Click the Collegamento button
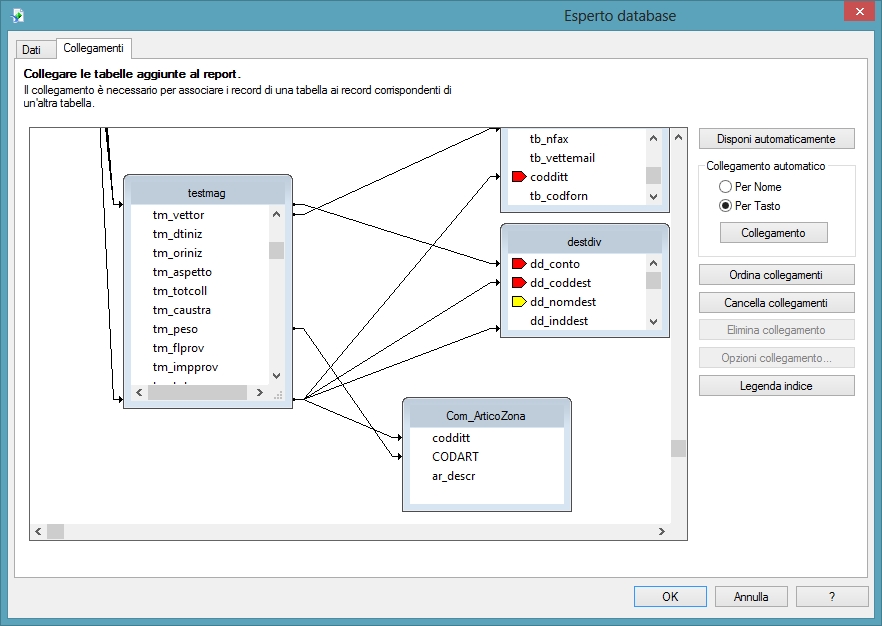Viewport: 882px width, 626px height. click(x=773, y=232)
